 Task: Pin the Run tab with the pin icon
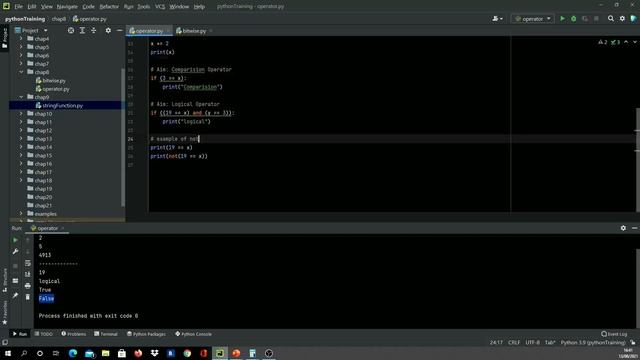[15, 295]
